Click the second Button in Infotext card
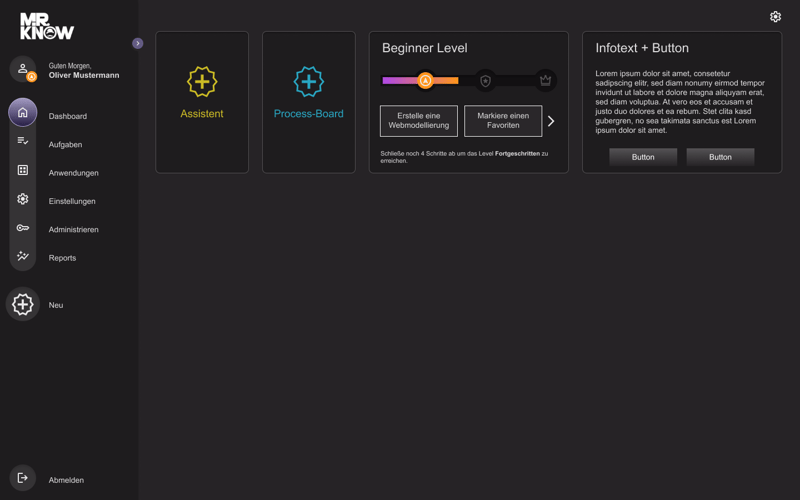Viewport: 800px width, 500px height. [720, 157]
